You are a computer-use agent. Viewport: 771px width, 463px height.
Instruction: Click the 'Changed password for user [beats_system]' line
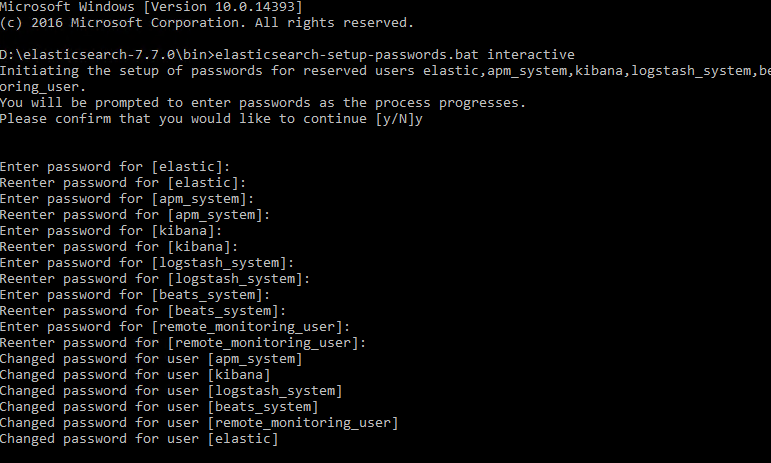coord(159,407)
